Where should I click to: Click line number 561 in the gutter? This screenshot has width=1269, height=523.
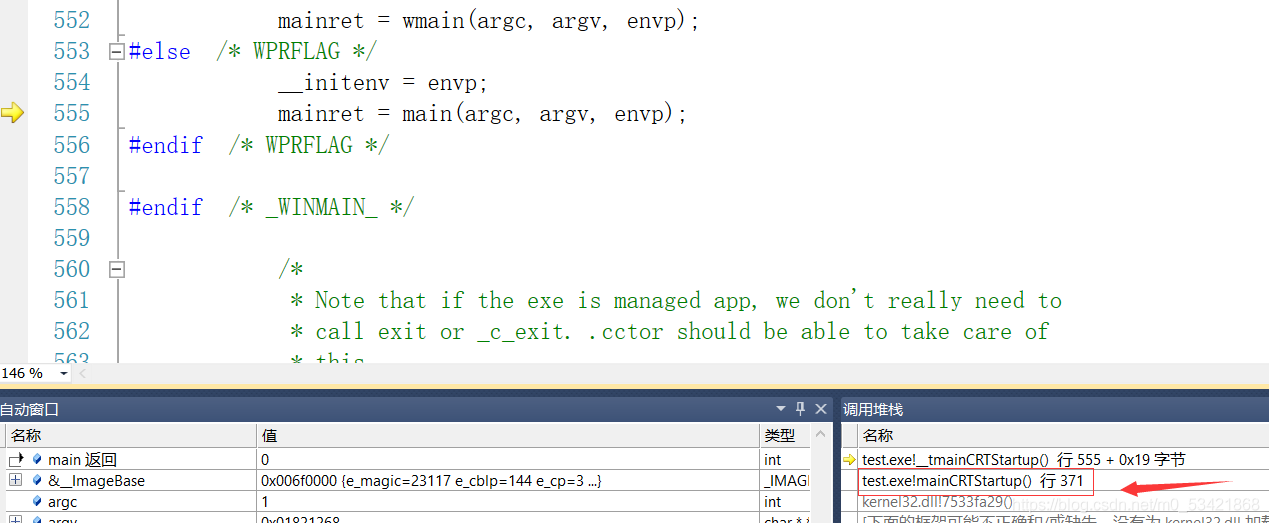[71, 300]
